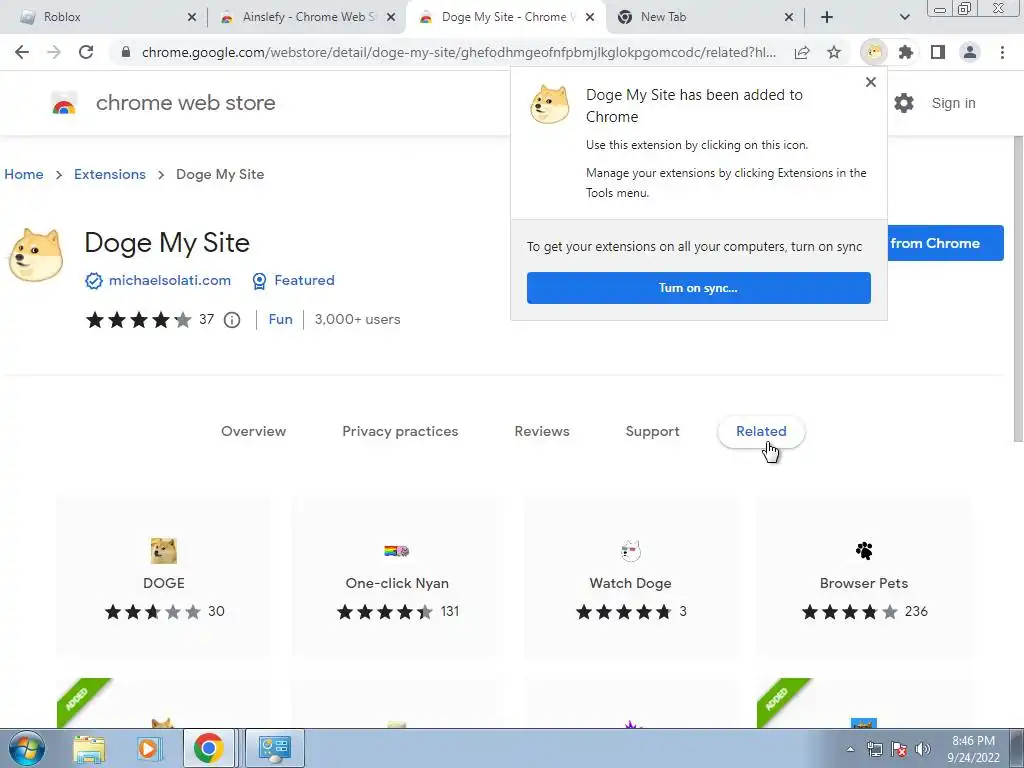Go to the Extensions breadcrumb link
Image resolution: width=1024 pixels, height=768 pixels.
pos(110,174)
